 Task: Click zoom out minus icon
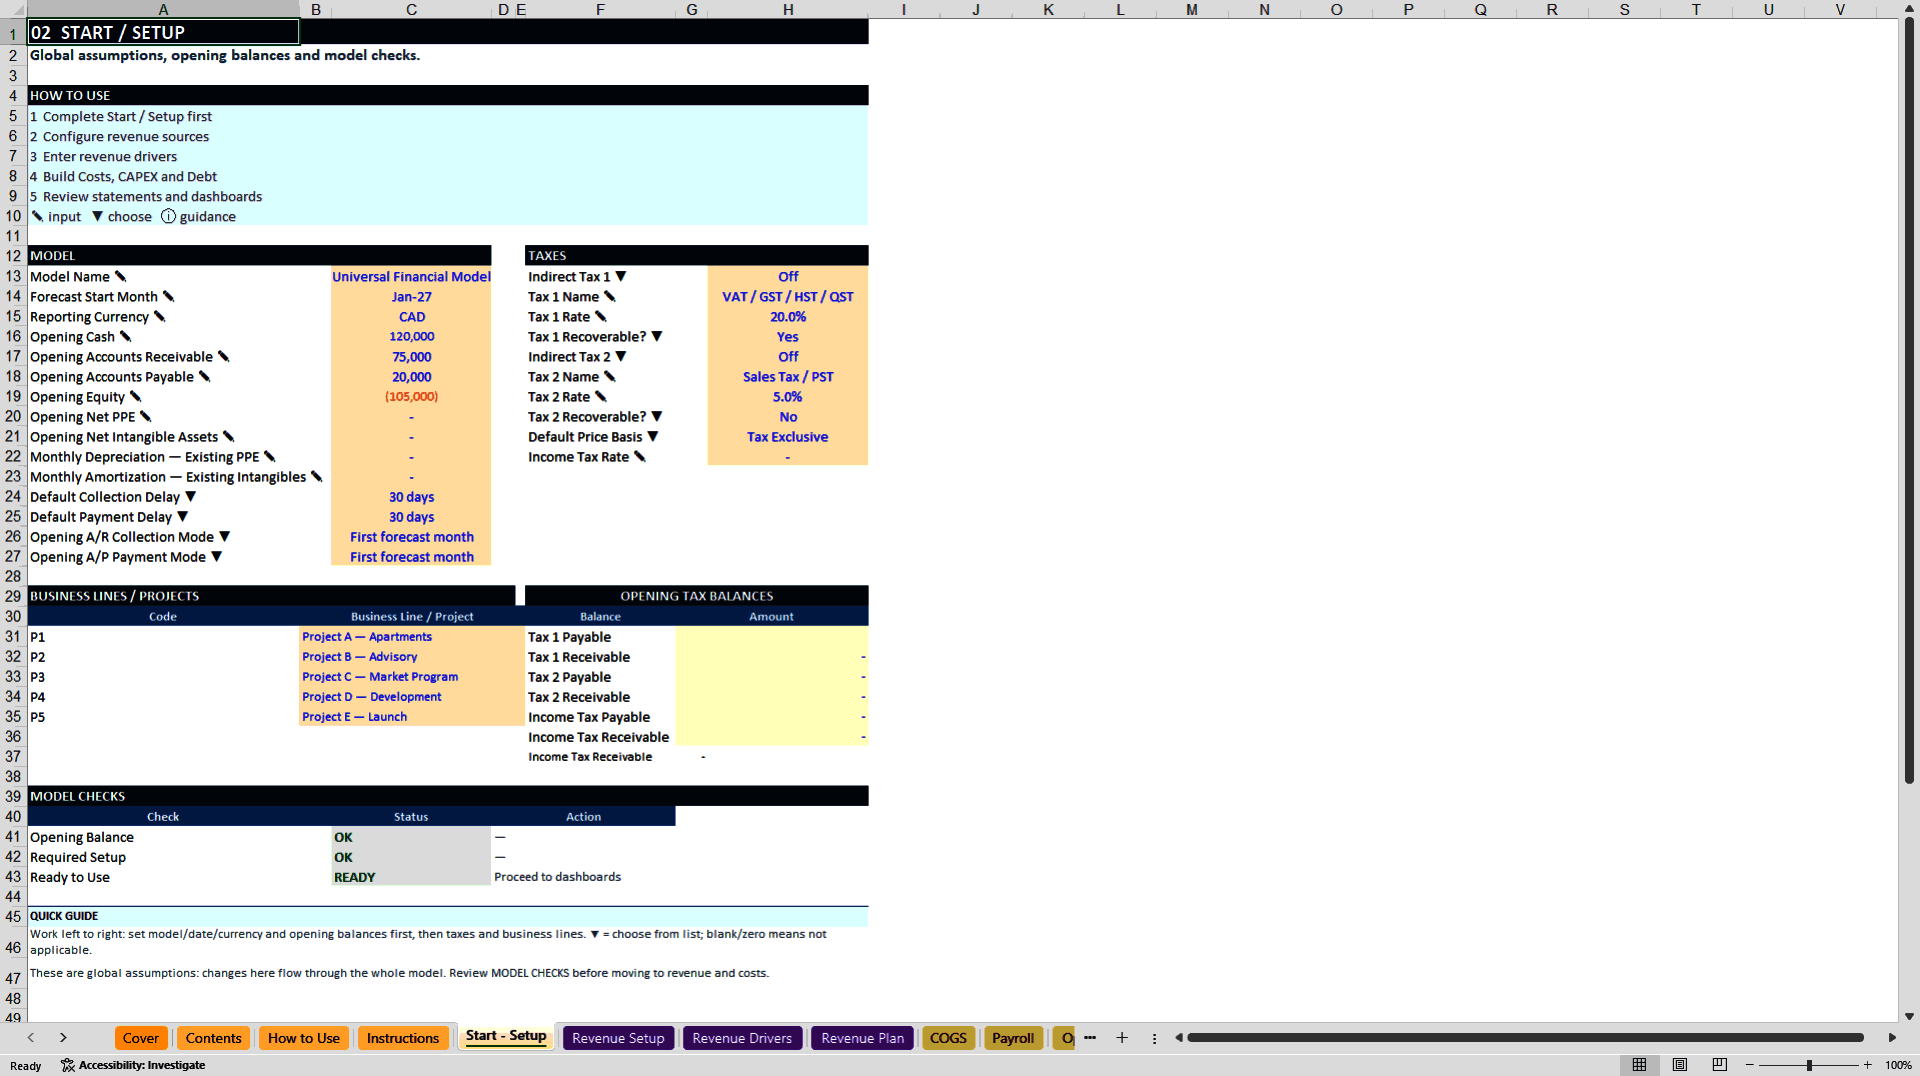pyautogui.click(x=1750, y=1065)
